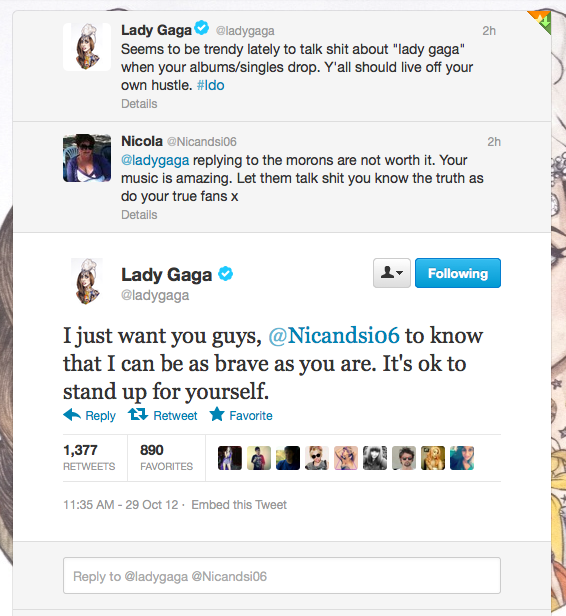The height and width of the screenshot is (616, 566).
Task: Open the first retweeter avatar thumbnail
Action: pyautogui.click(x=230, y=458)
